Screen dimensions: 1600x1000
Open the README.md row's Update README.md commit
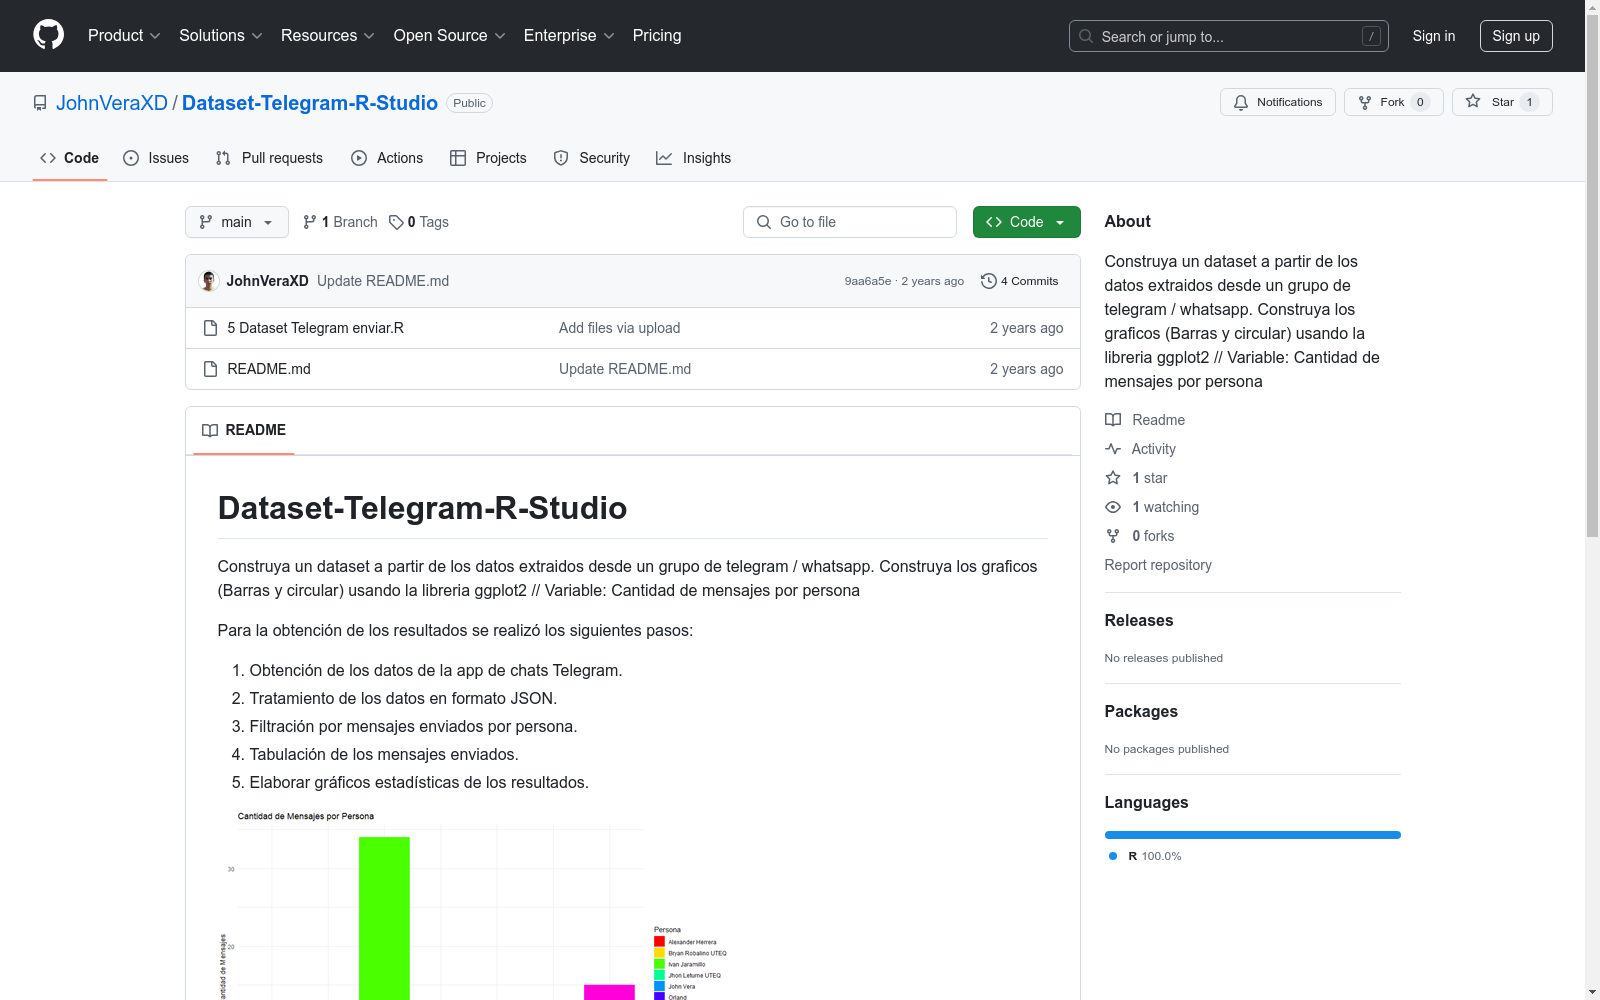625,369
